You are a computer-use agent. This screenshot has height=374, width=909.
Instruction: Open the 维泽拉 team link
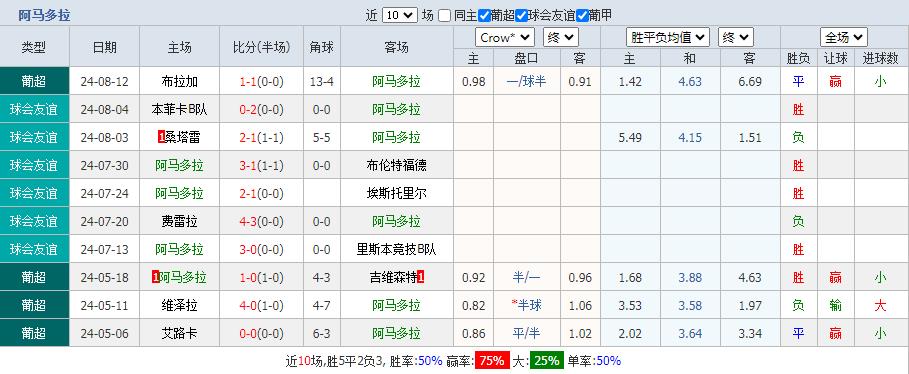tap(180, 305)
